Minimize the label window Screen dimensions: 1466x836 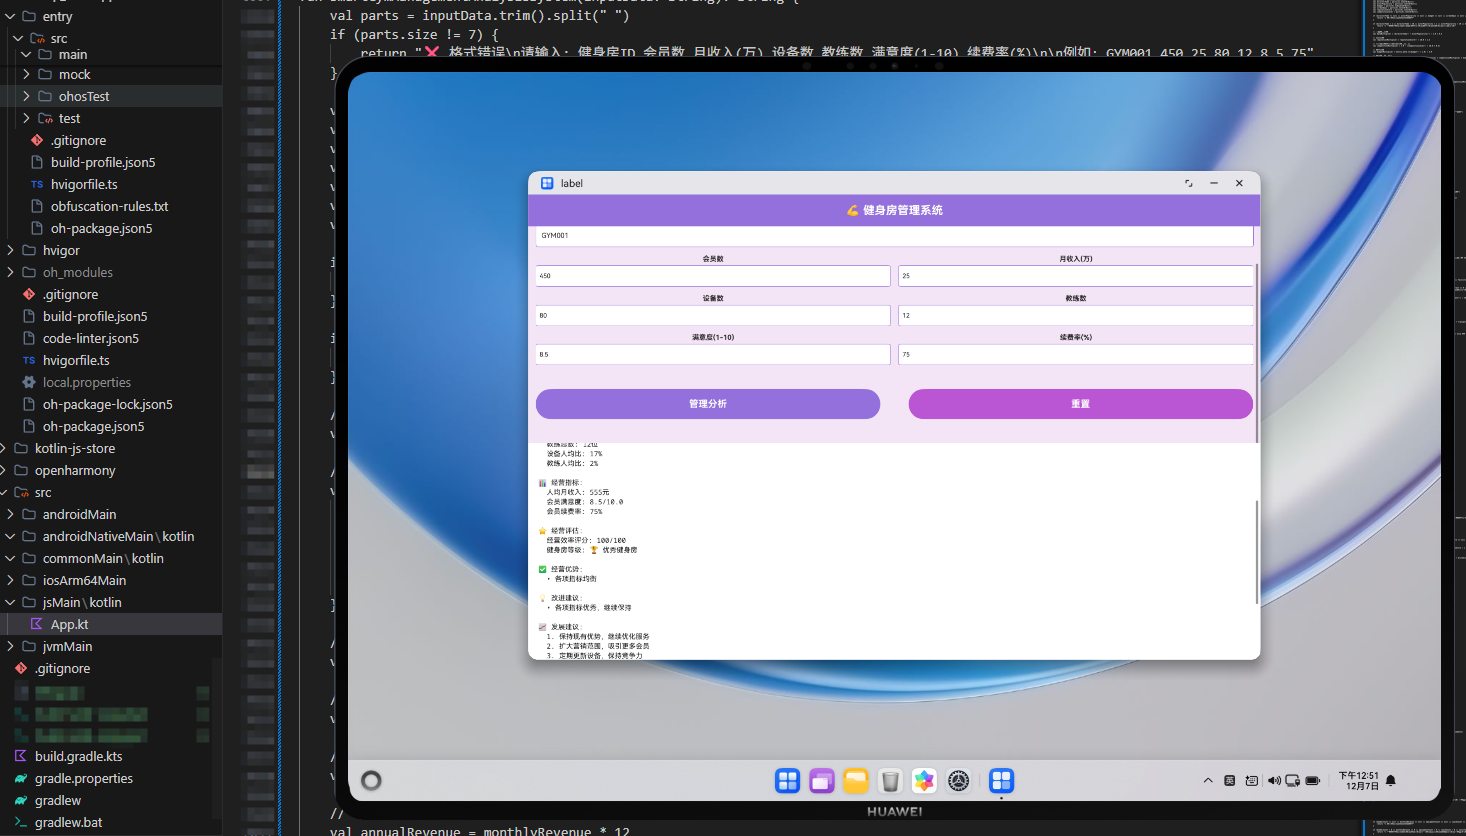point(1214,183)
